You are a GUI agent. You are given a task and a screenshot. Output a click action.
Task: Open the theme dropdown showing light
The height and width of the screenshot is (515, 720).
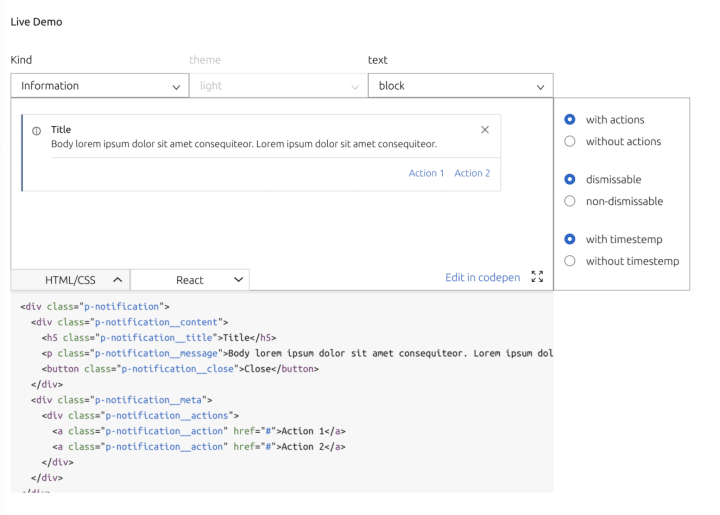coord(279,86)
